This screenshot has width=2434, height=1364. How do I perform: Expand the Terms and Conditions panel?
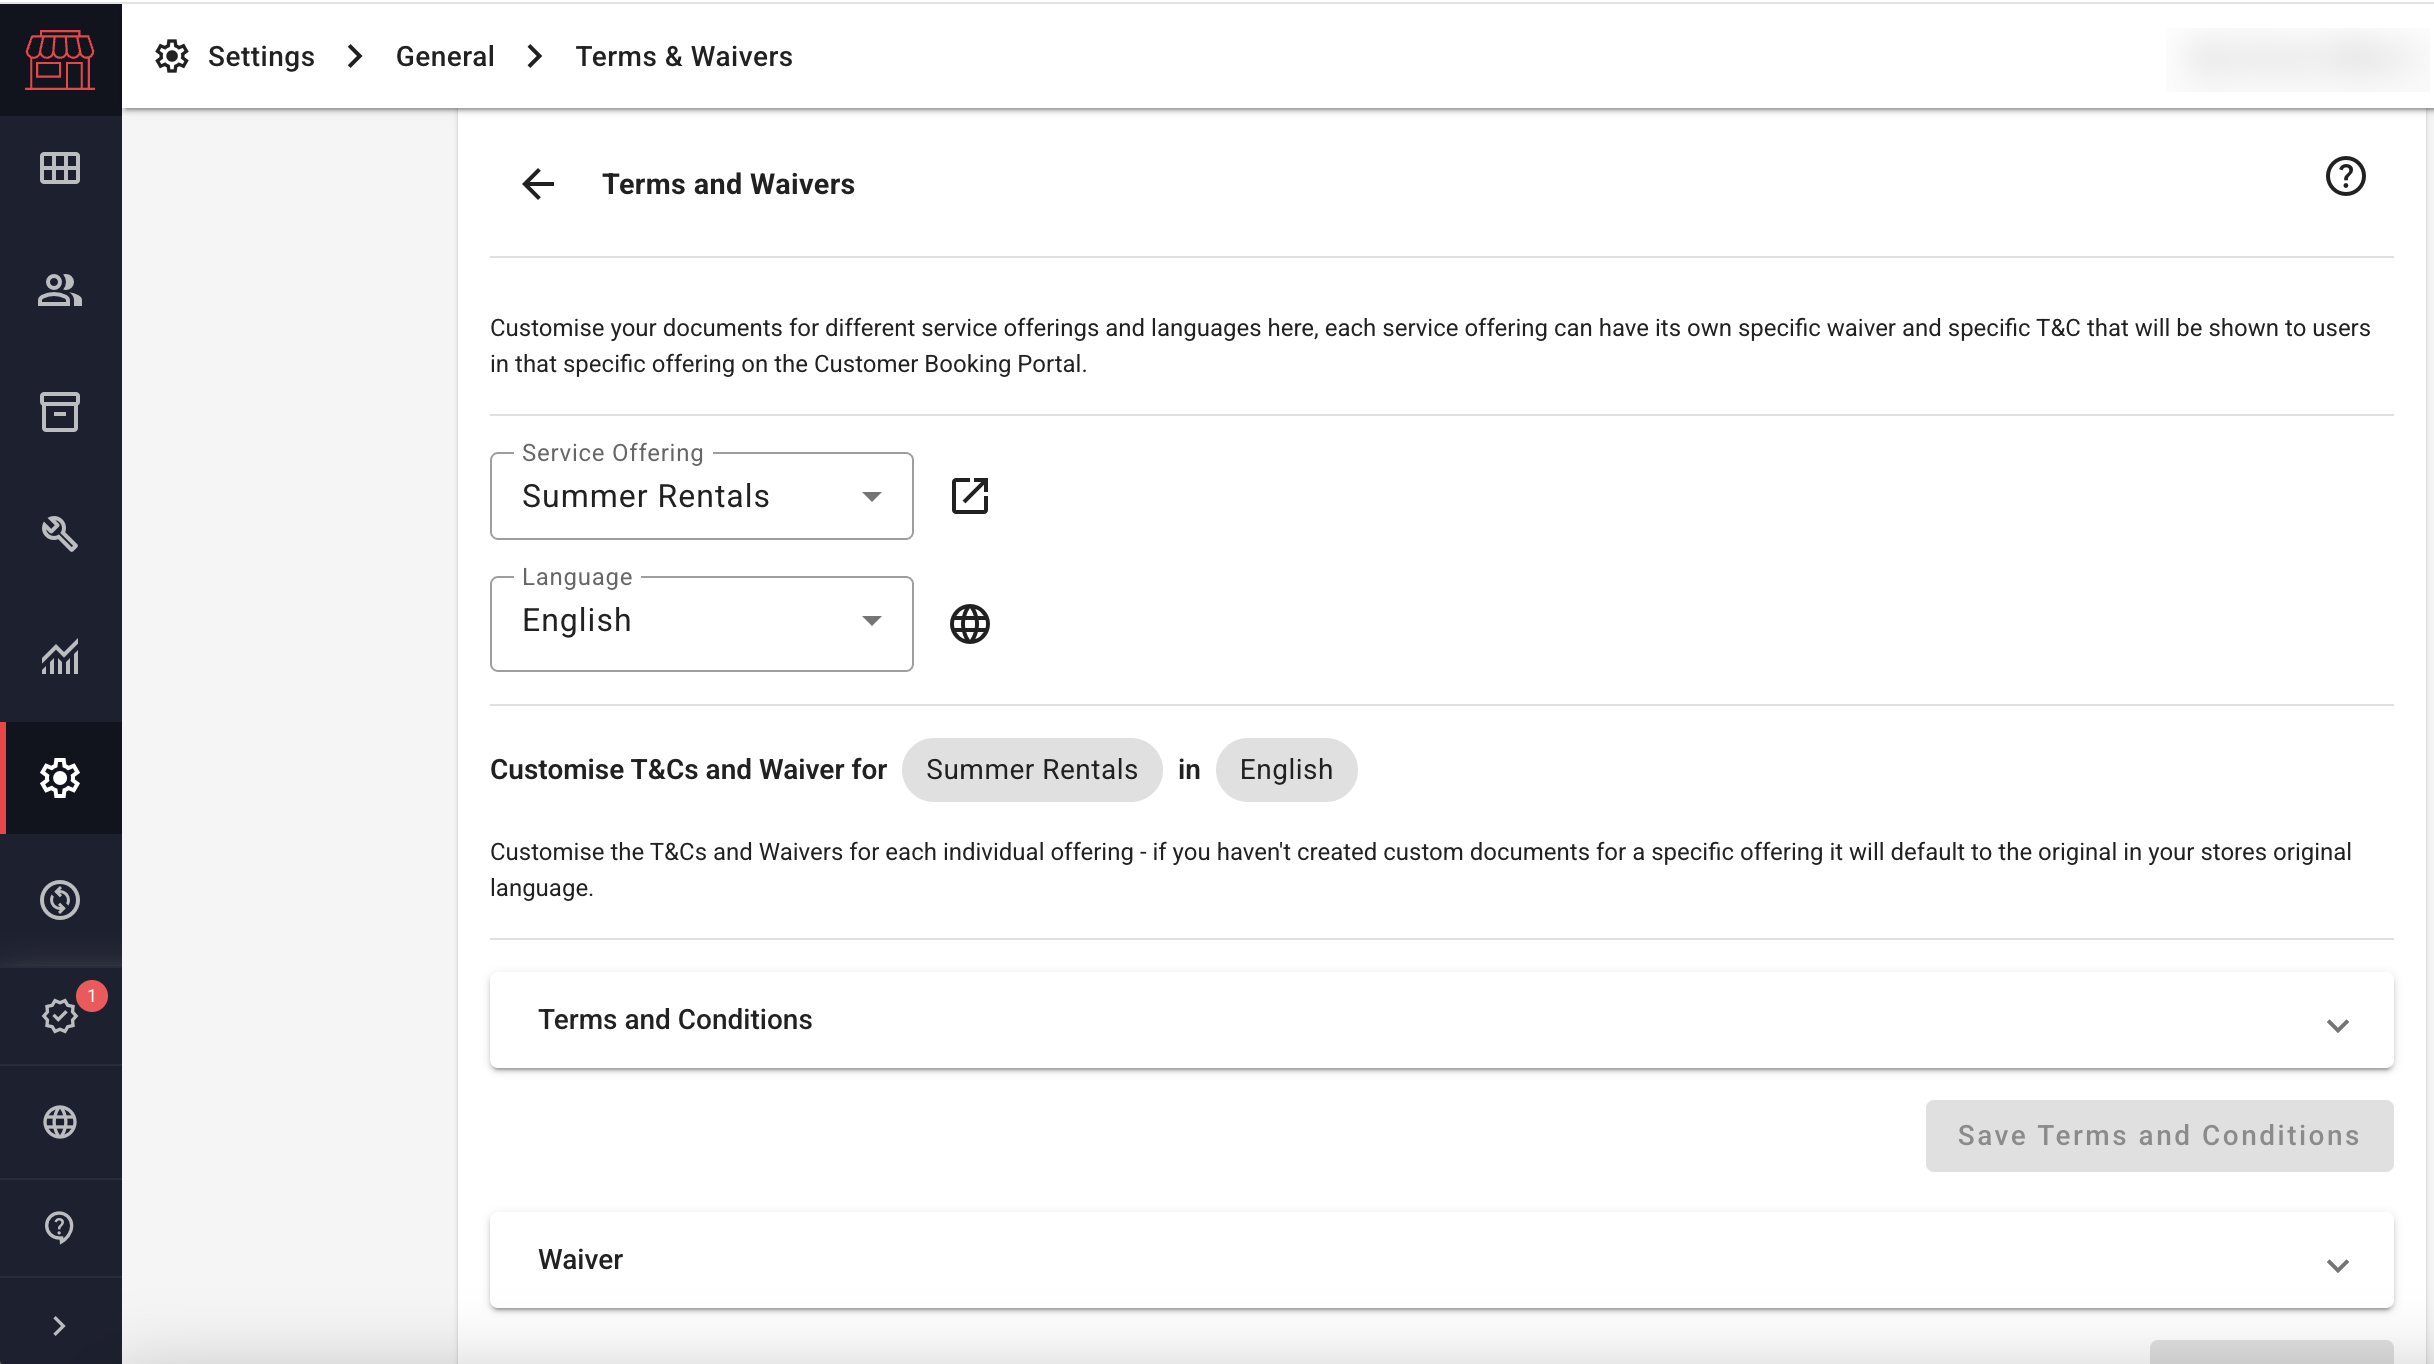1441,1020
